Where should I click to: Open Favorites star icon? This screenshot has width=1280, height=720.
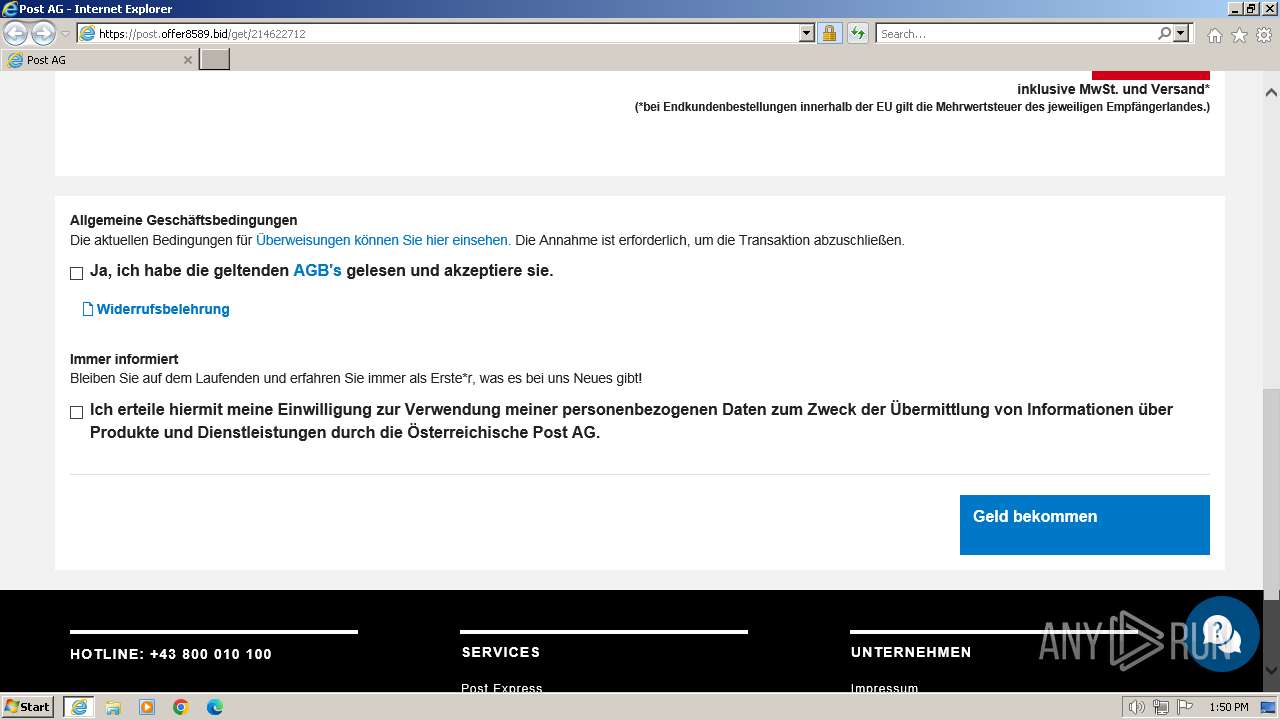pos(1239,35)
